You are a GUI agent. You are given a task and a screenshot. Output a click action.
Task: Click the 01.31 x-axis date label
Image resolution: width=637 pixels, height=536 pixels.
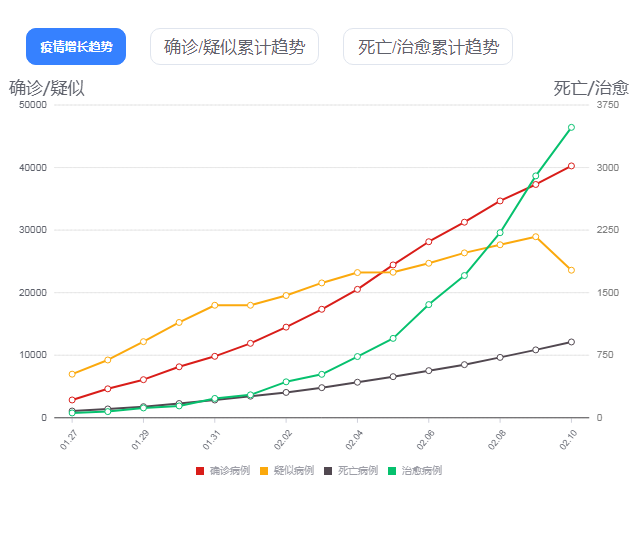[x=211, y=440]
